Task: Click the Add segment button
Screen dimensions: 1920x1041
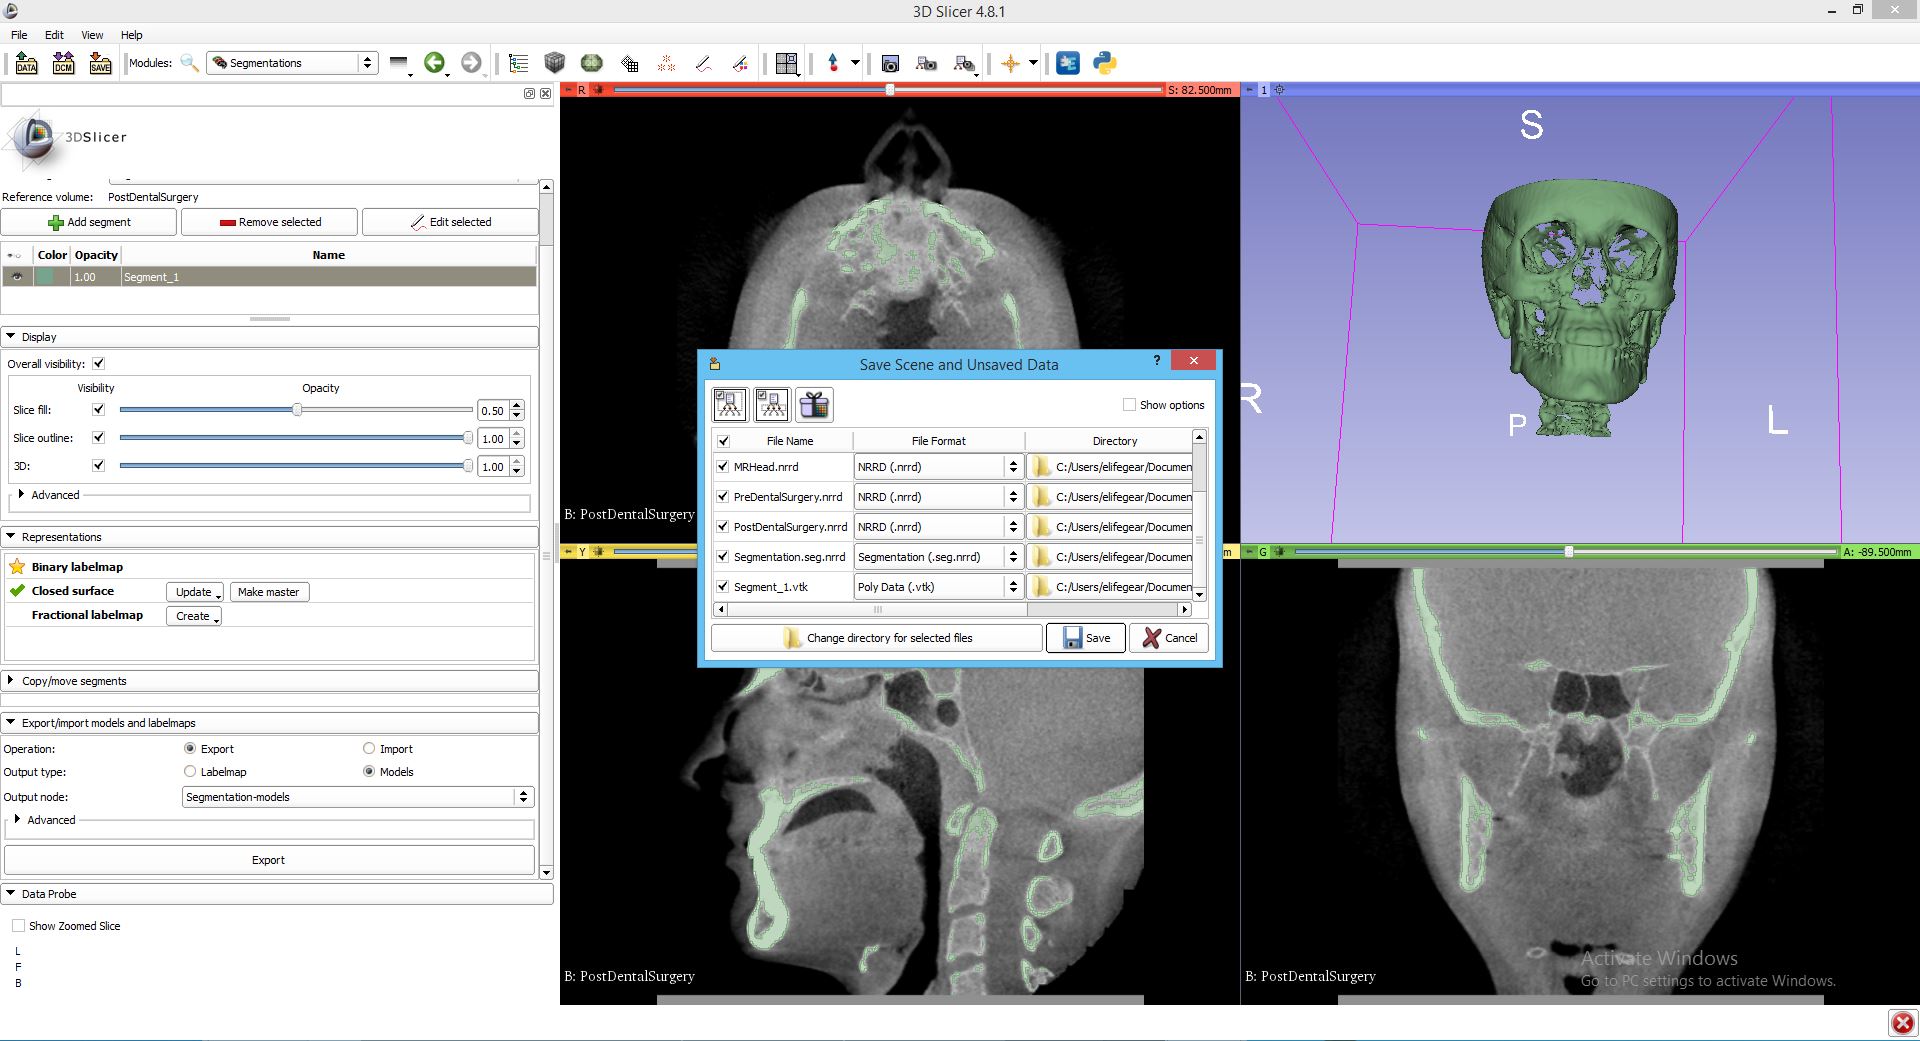Action: coord(89,222)
